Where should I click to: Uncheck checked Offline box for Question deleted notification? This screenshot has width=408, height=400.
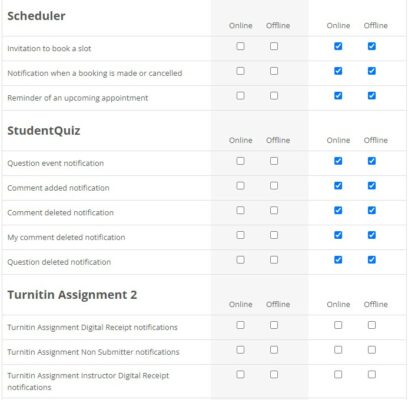[x=372, y=260]
